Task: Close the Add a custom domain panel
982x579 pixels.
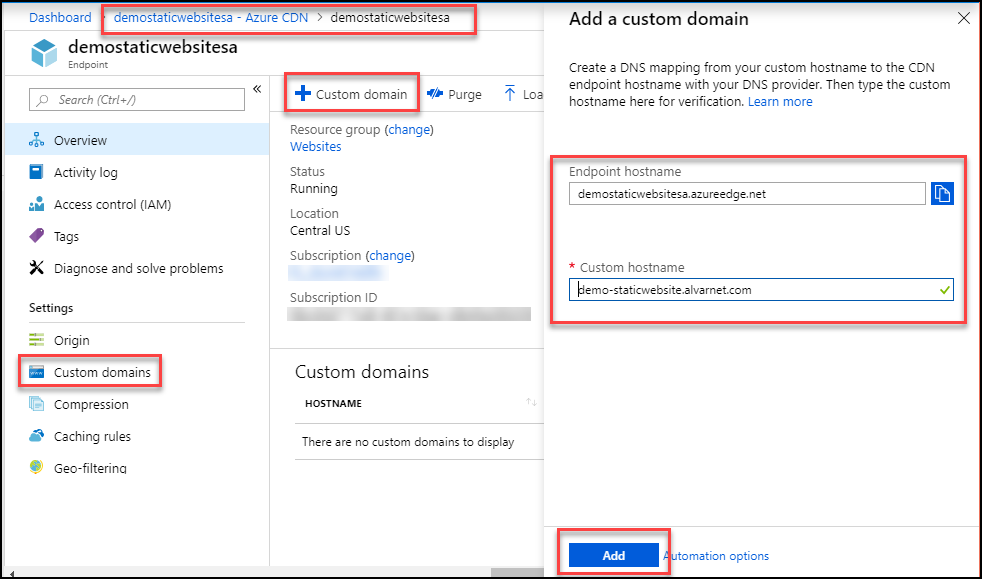Action: tap(964, 18)
